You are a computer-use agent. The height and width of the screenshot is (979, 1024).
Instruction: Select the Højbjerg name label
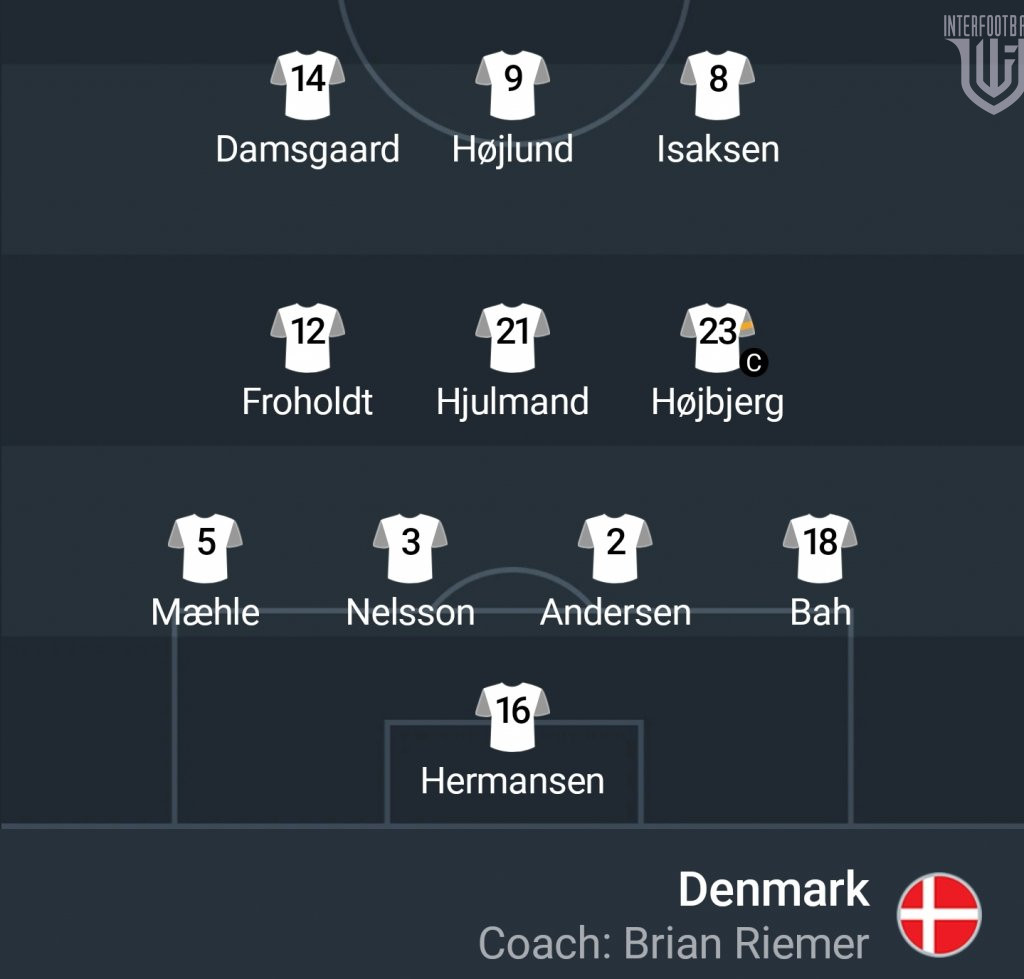tap(717, 402)
